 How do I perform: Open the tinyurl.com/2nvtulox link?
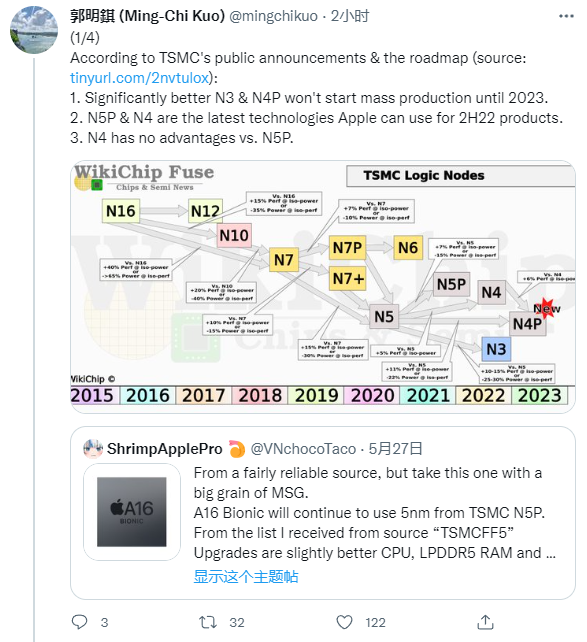point(140,78)
